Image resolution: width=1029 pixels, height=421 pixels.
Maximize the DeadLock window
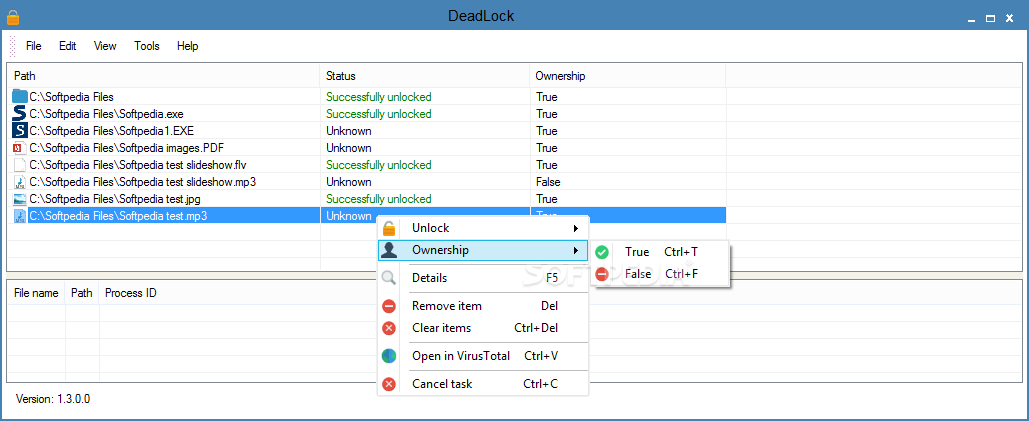pyautogui.click(x=990, y=19)
